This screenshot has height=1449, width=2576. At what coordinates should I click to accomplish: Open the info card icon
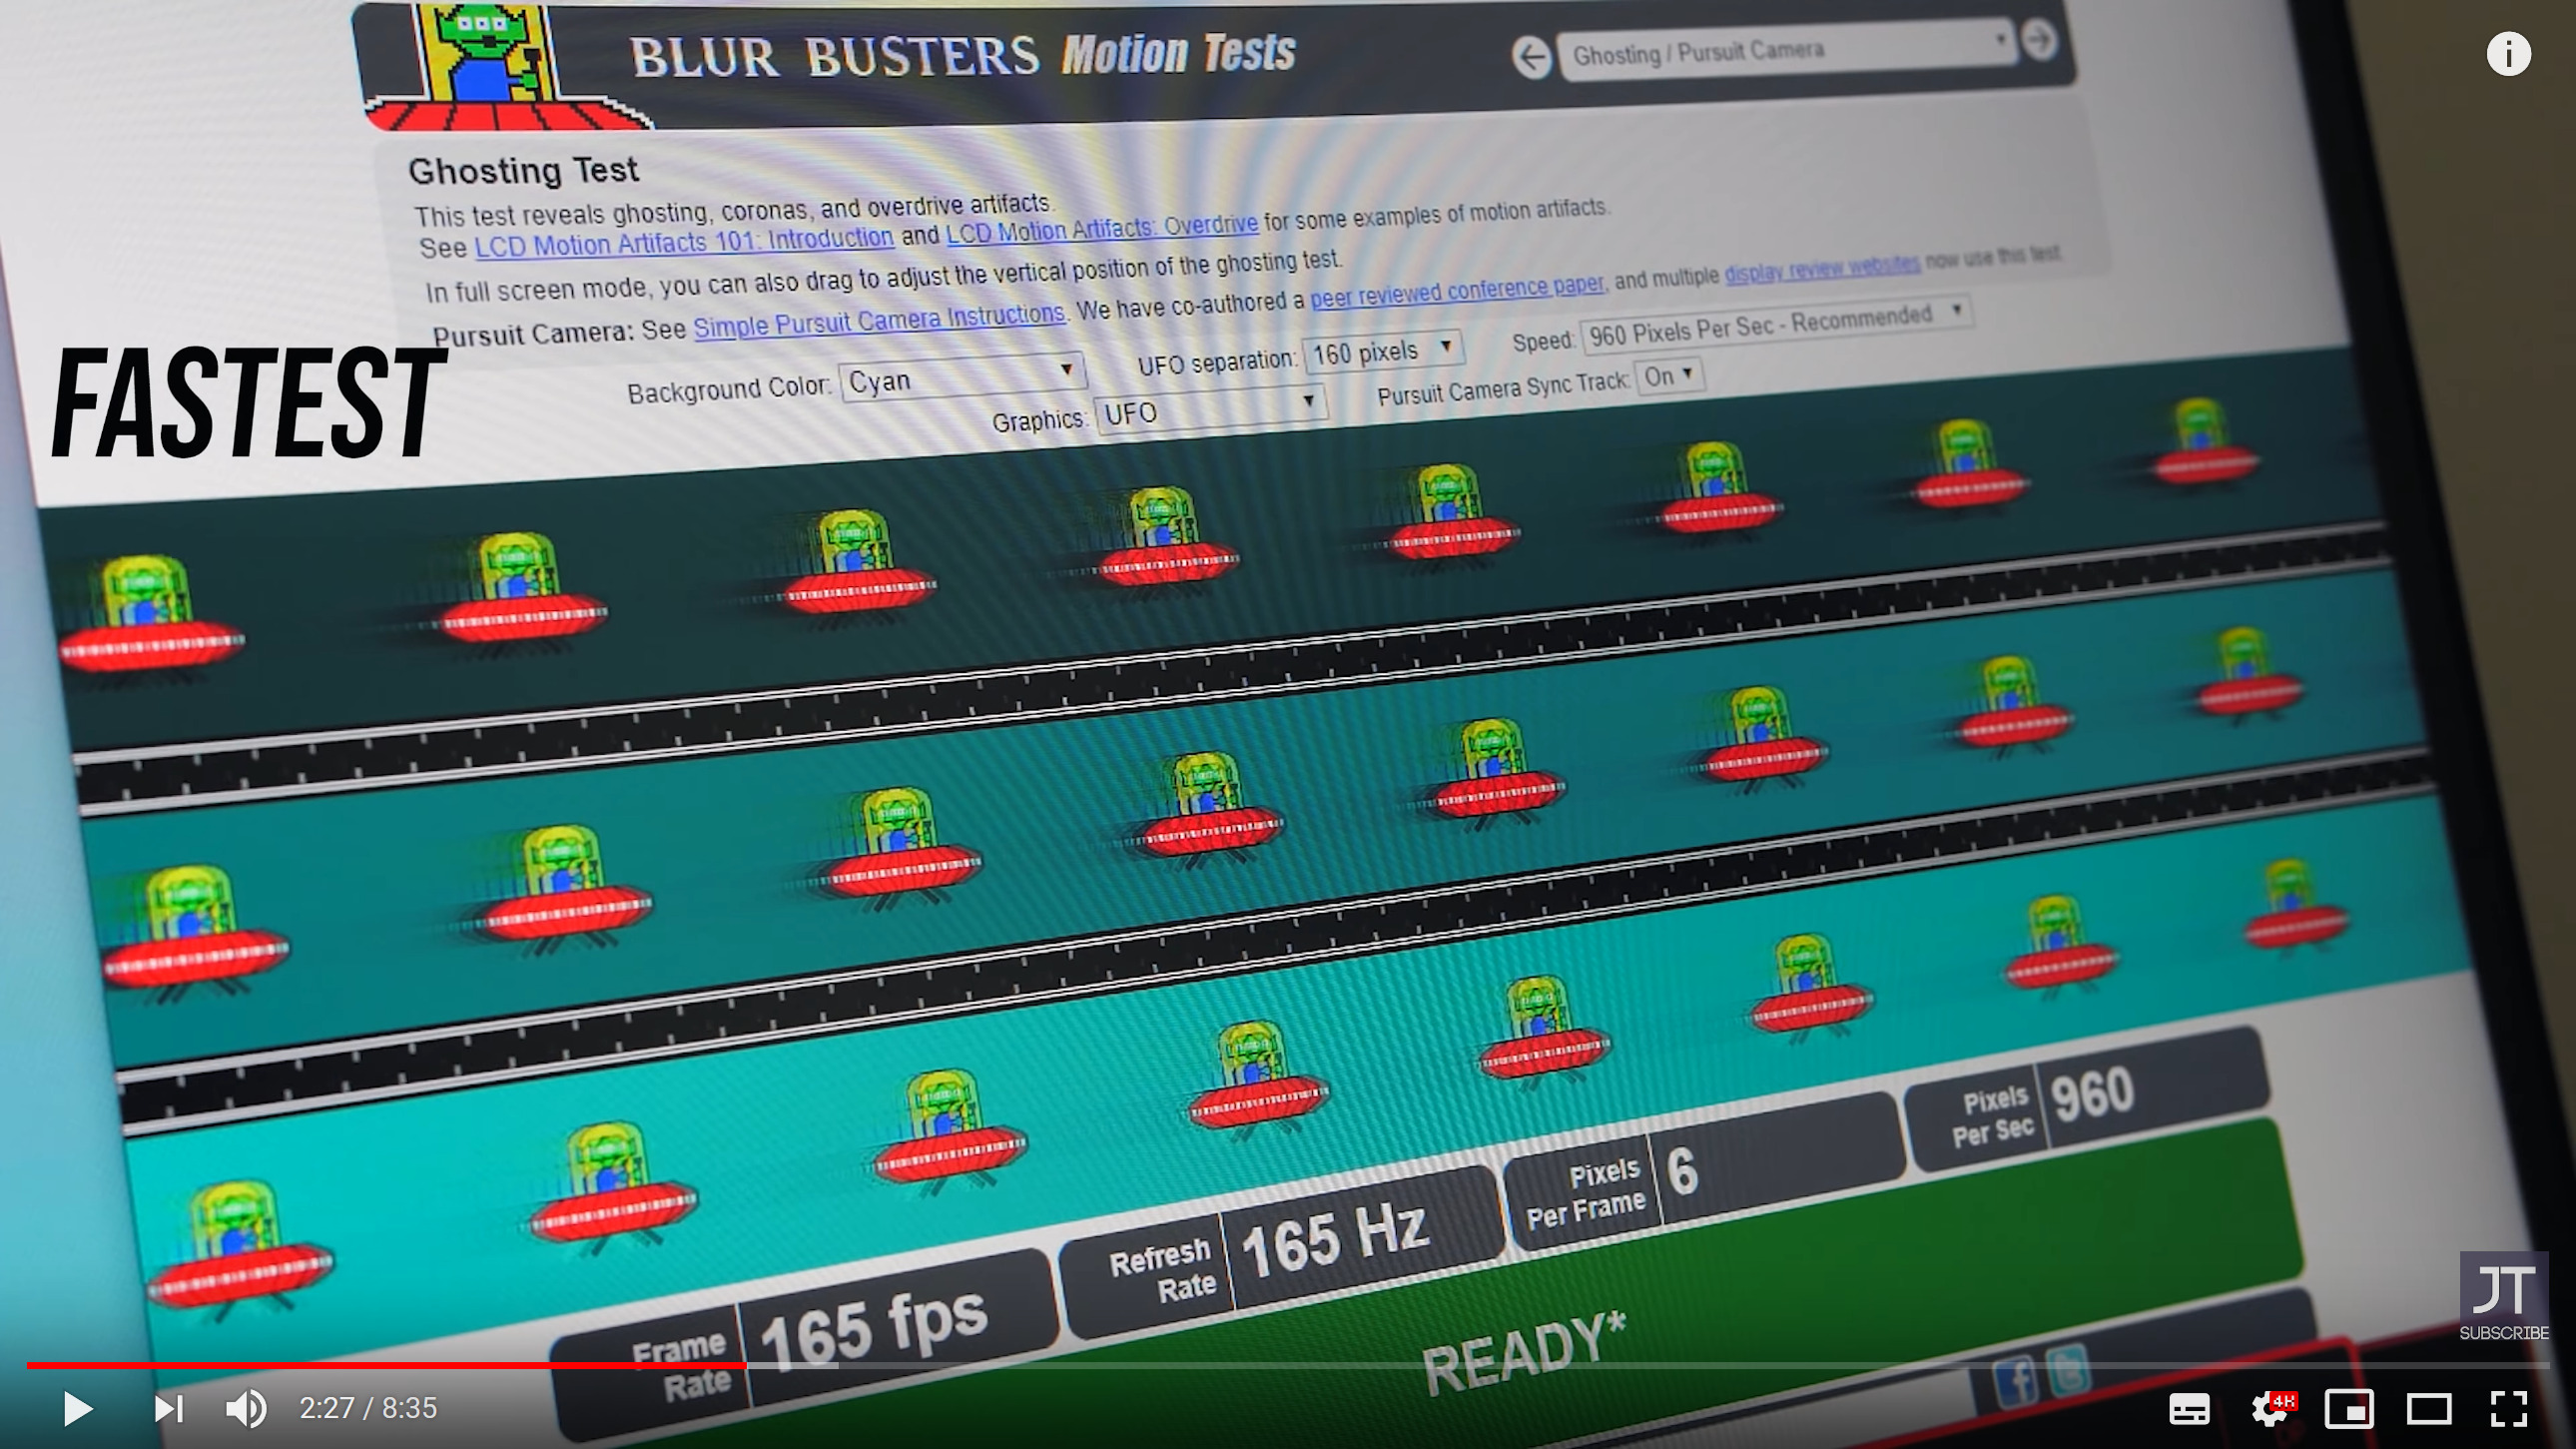2508,54
